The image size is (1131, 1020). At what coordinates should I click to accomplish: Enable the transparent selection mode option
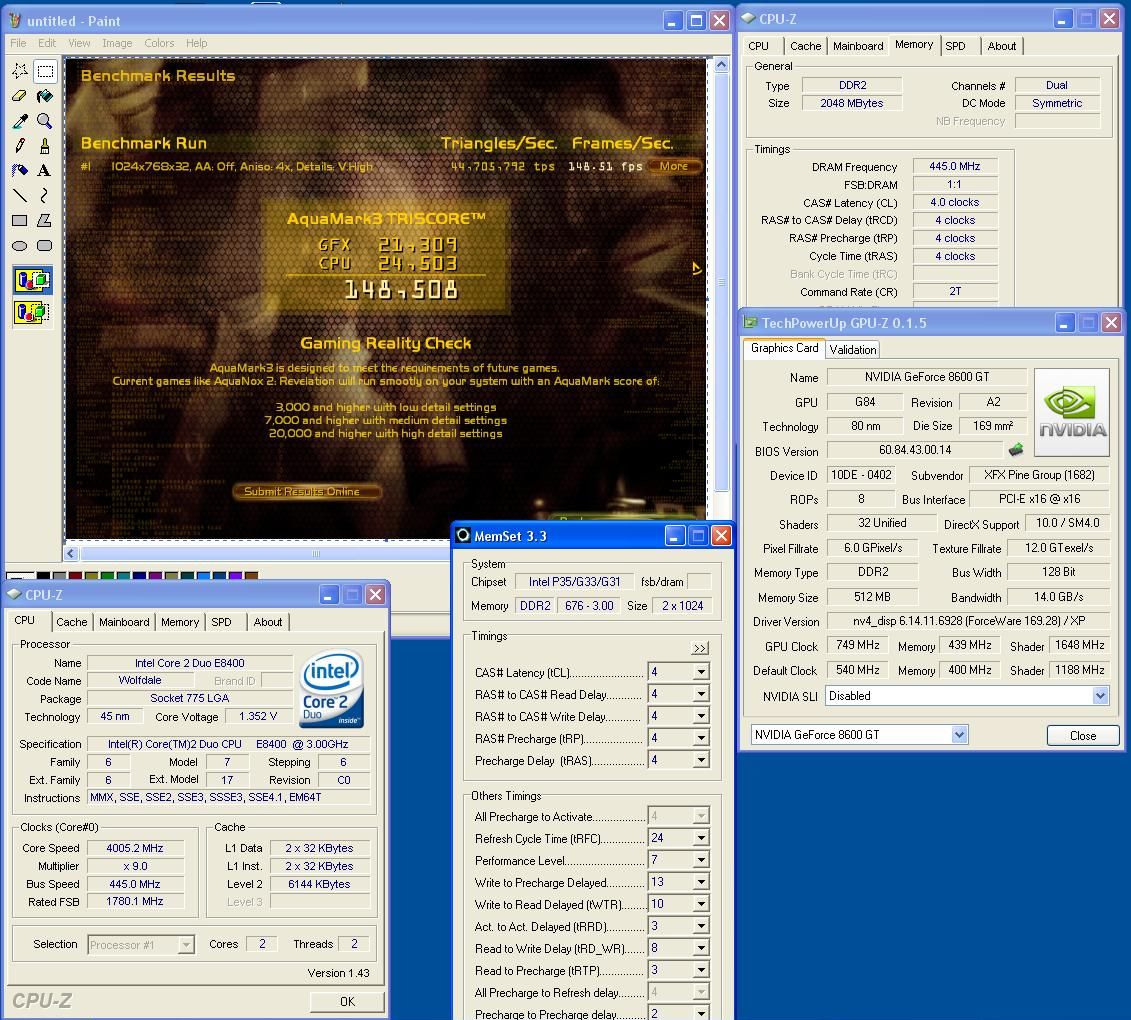[x=32, y=312]
